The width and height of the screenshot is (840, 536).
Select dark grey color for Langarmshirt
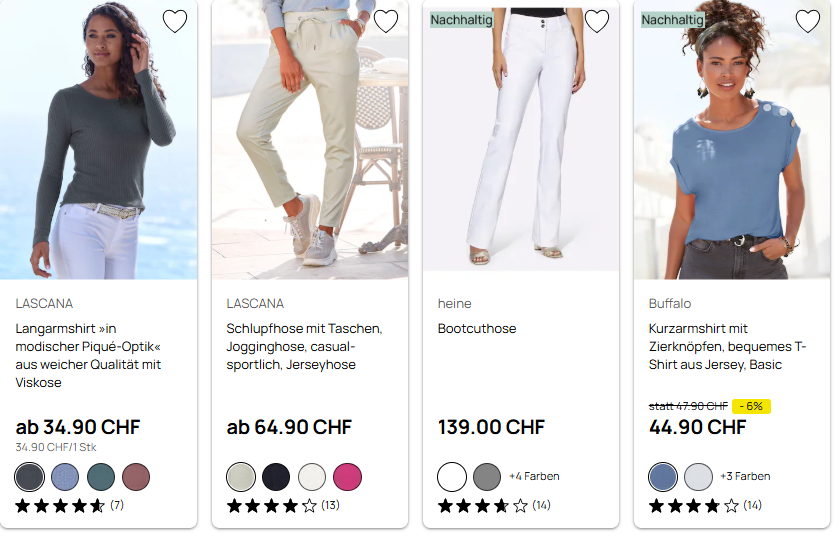[x=30, y=477]
